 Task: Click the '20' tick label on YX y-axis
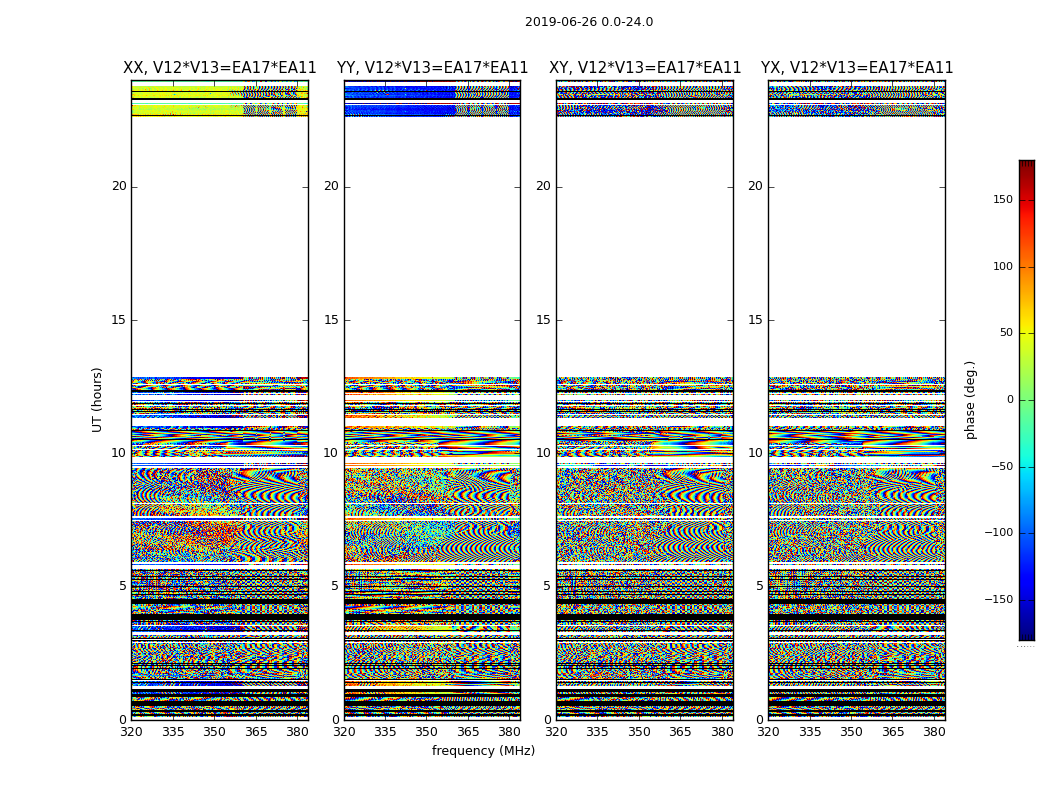(x=755, y=186)
